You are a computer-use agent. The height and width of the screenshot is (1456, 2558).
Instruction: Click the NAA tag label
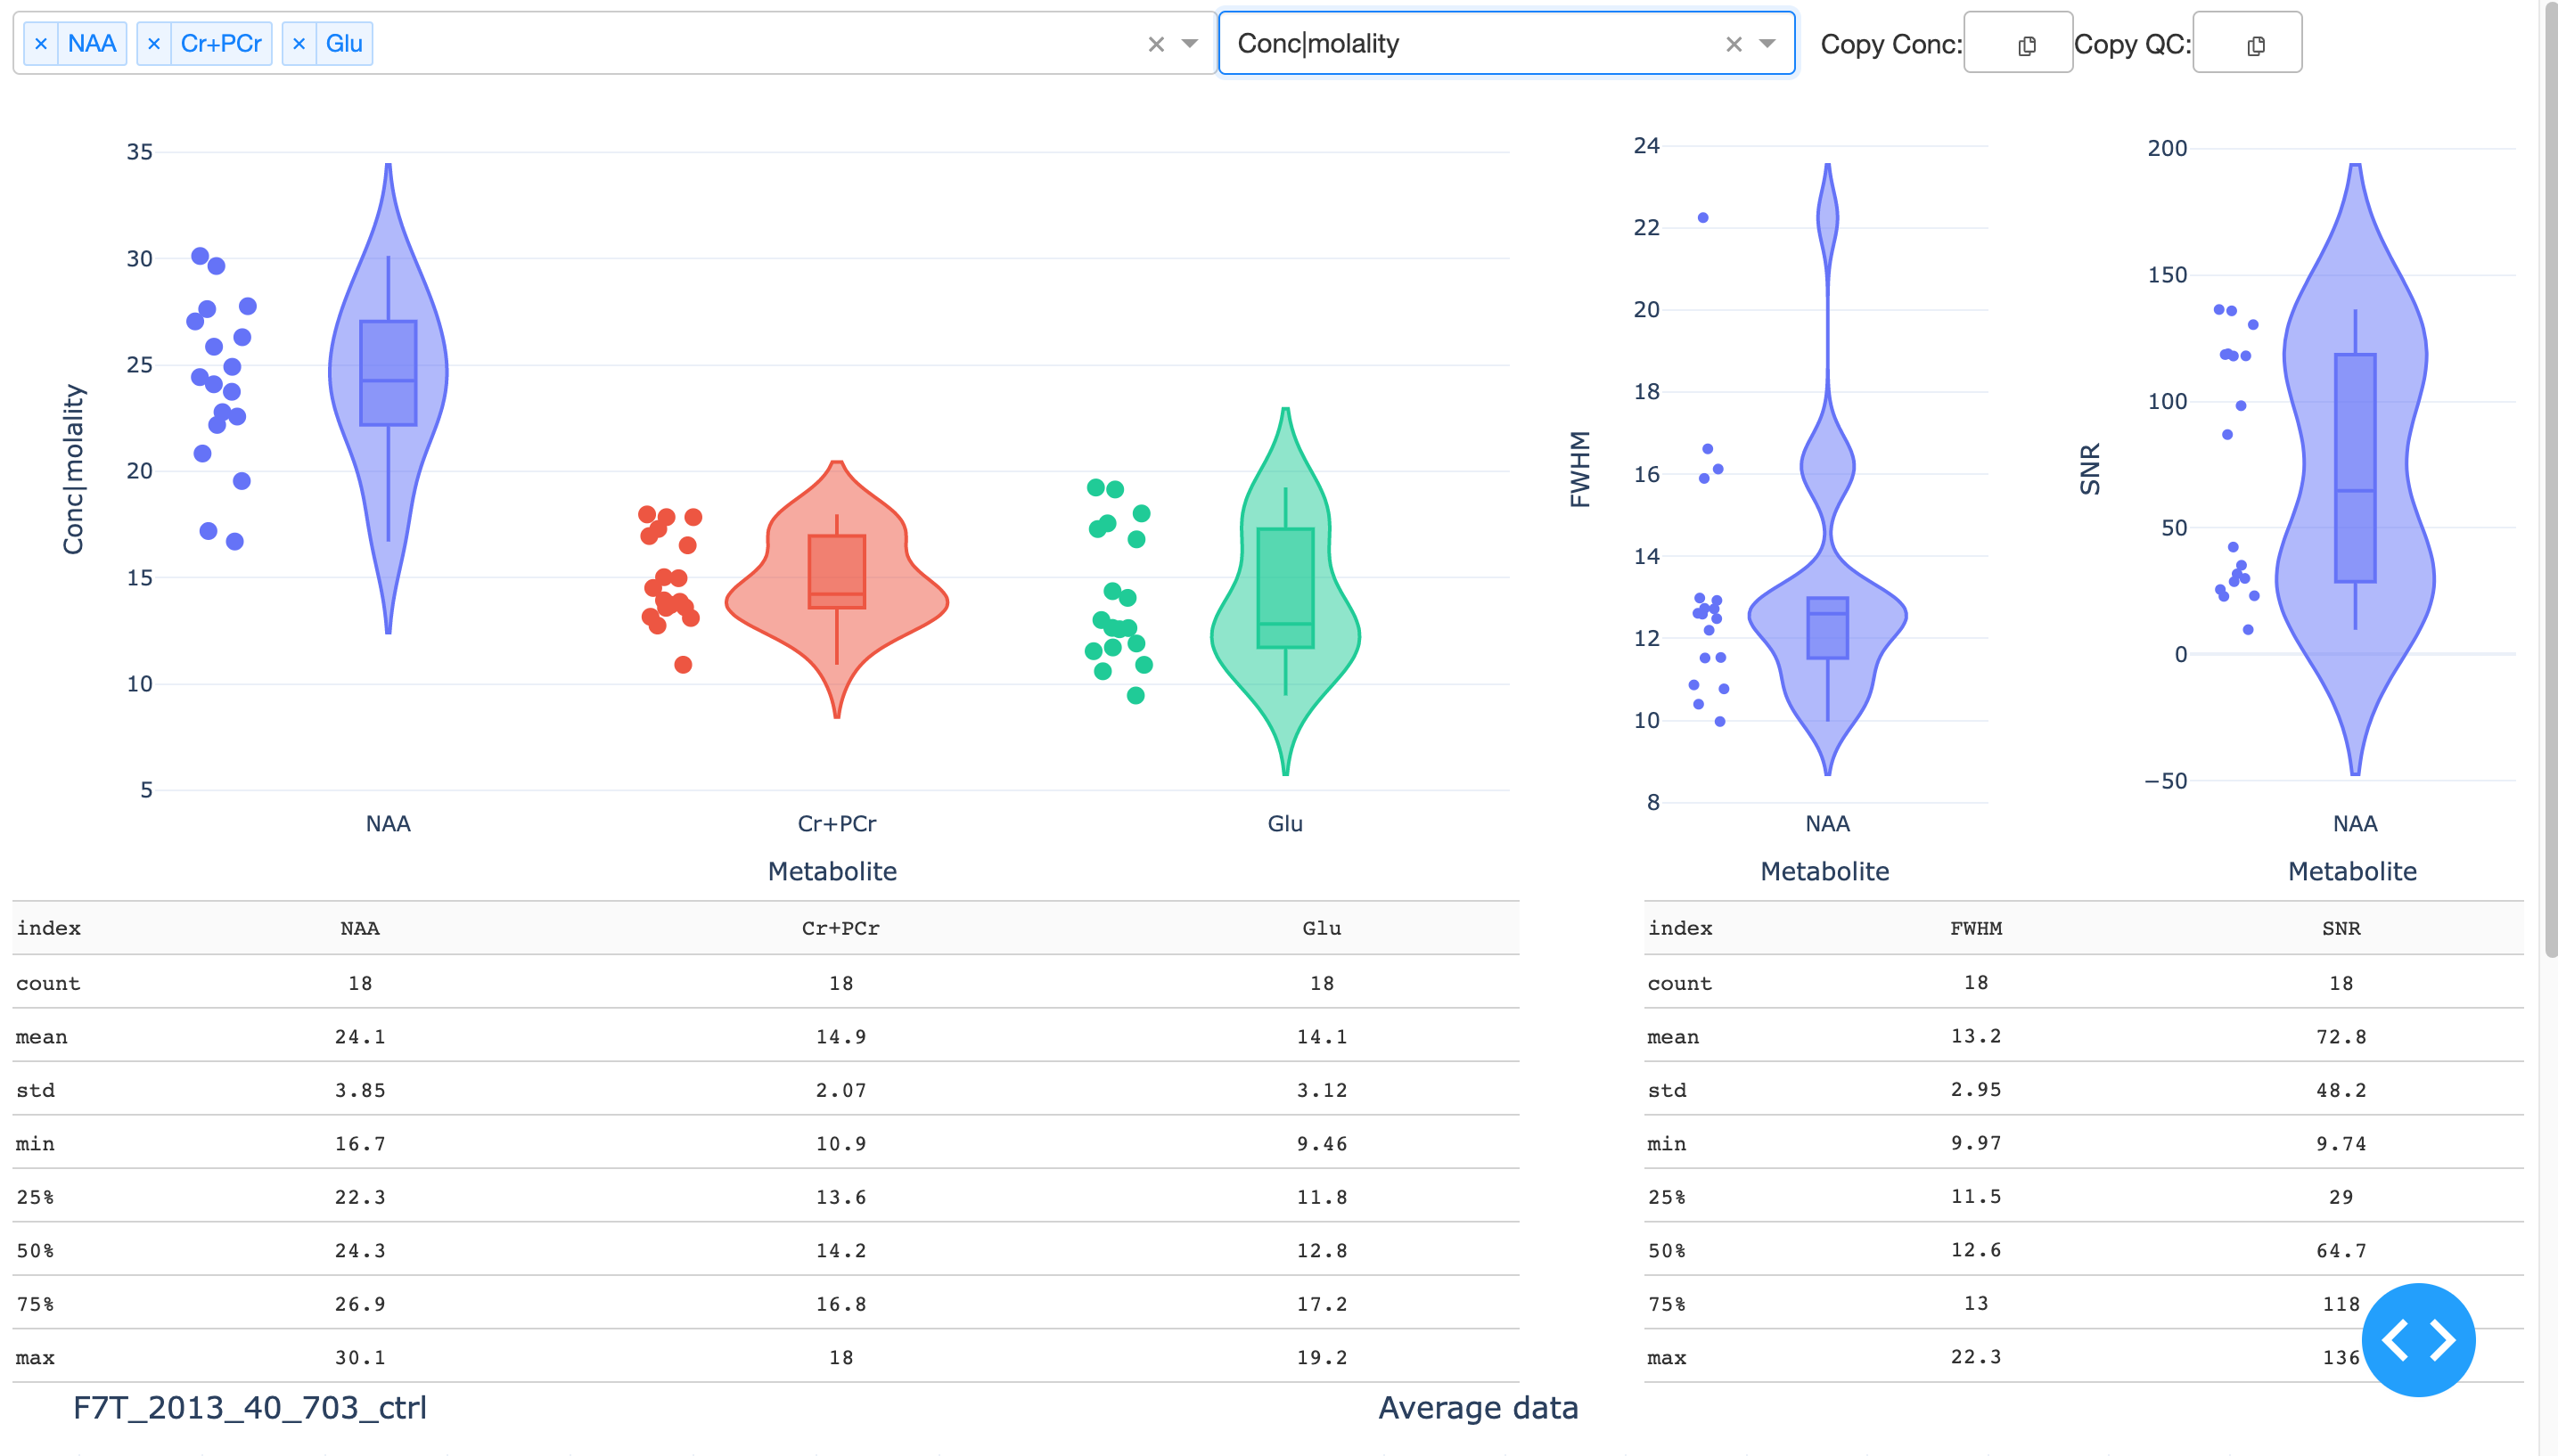tap(92, 44)
